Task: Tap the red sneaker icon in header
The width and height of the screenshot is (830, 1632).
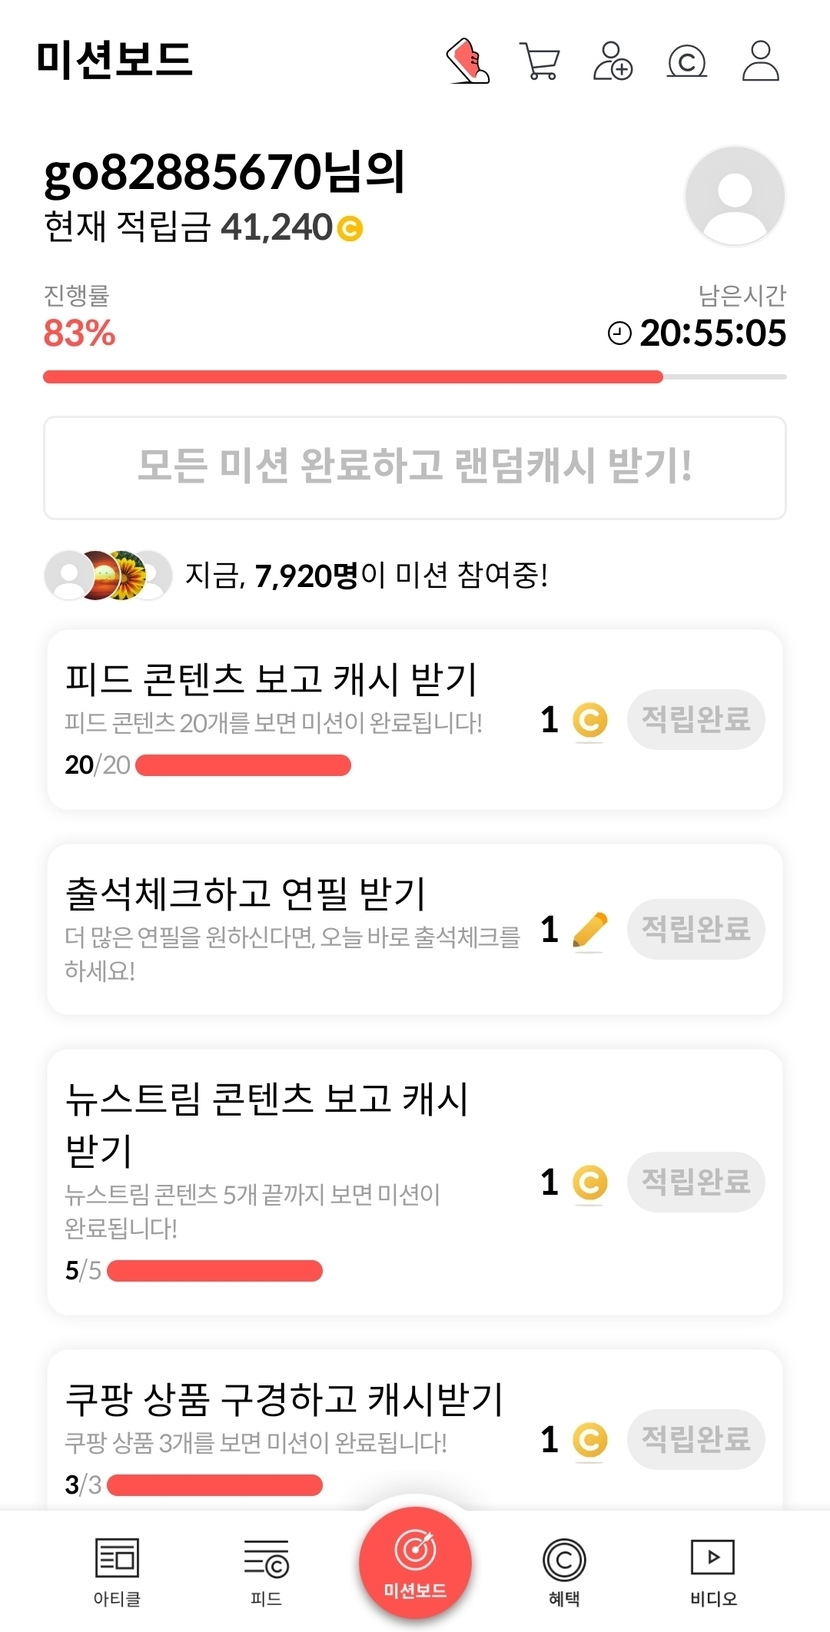Action: tap(467, 61)
